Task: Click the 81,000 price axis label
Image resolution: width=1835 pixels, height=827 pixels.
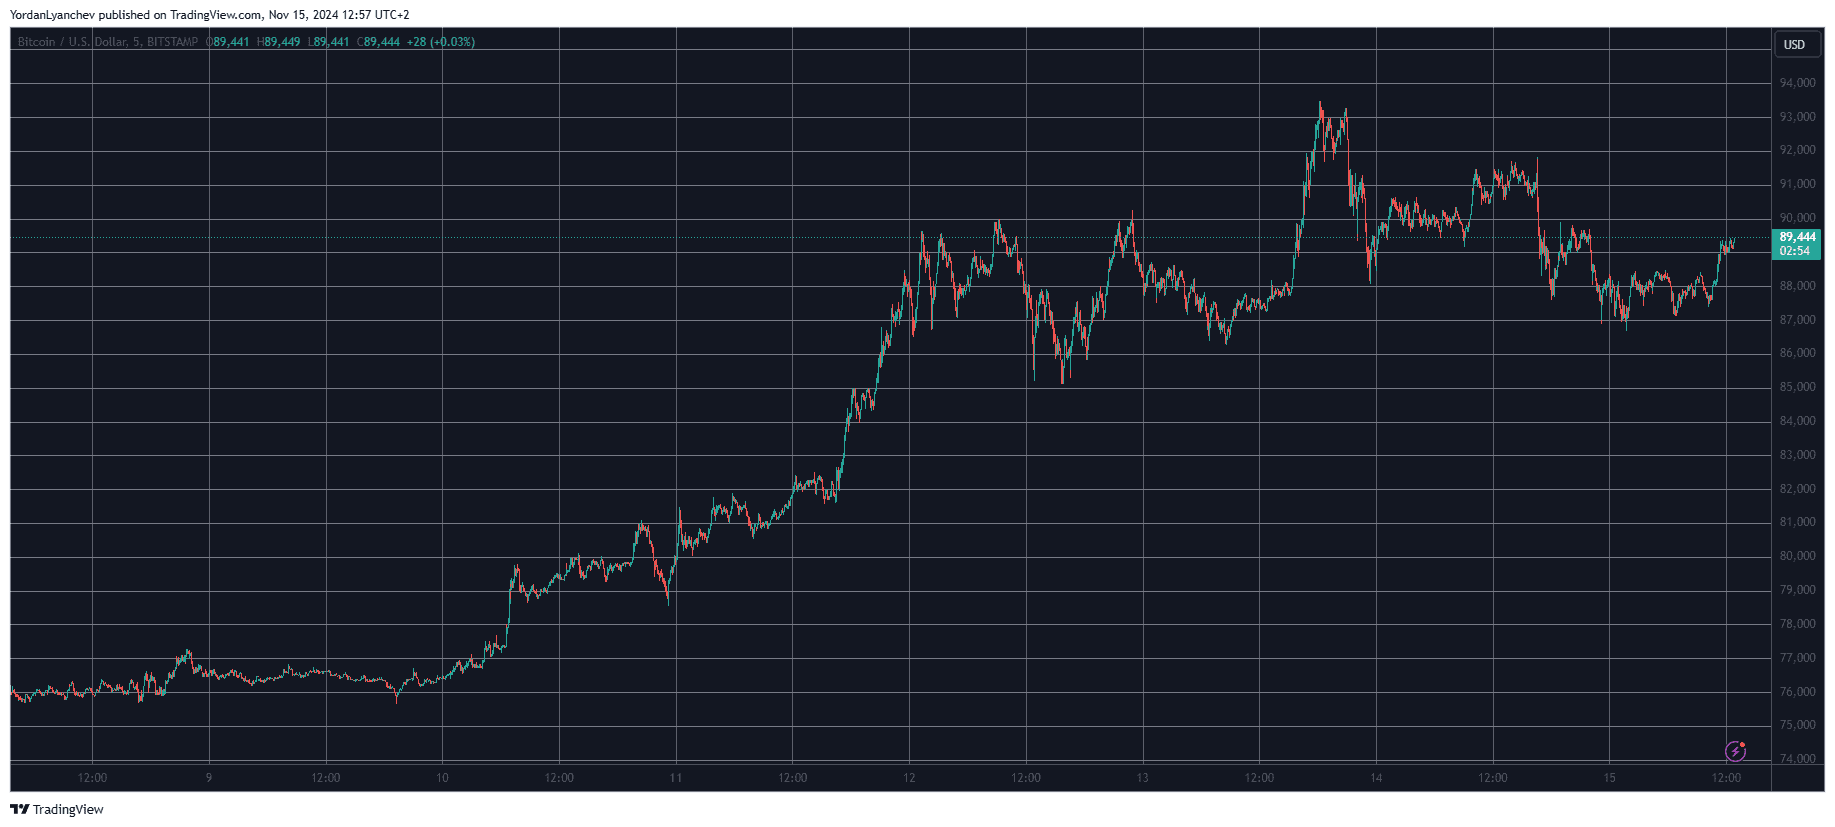Action: 1797,522
